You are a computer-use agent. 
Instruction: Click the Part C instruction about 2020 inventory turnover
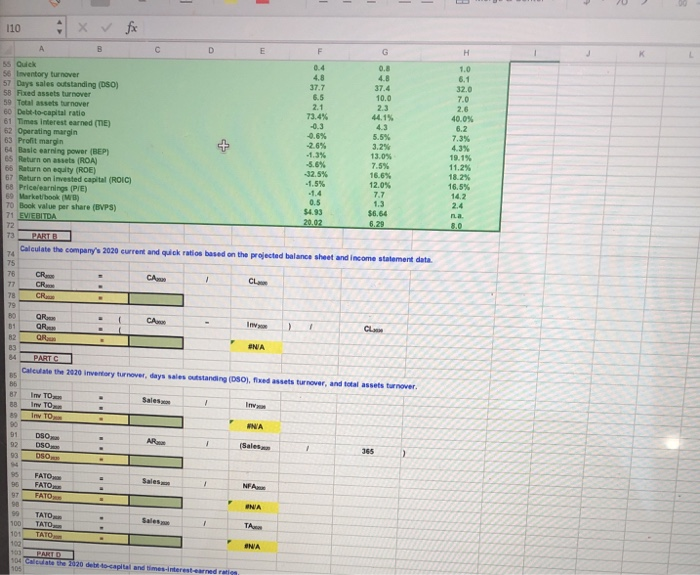(x=219, y=378)
